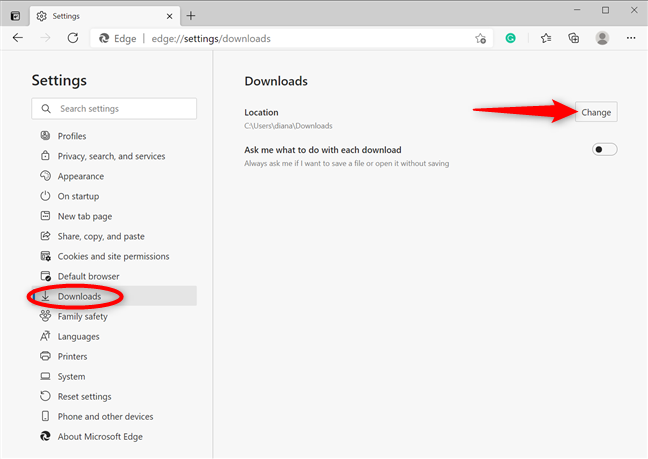This screenshot has height=459, width=648.
Task: Click the Search settings field
Action: coord(114,109)
